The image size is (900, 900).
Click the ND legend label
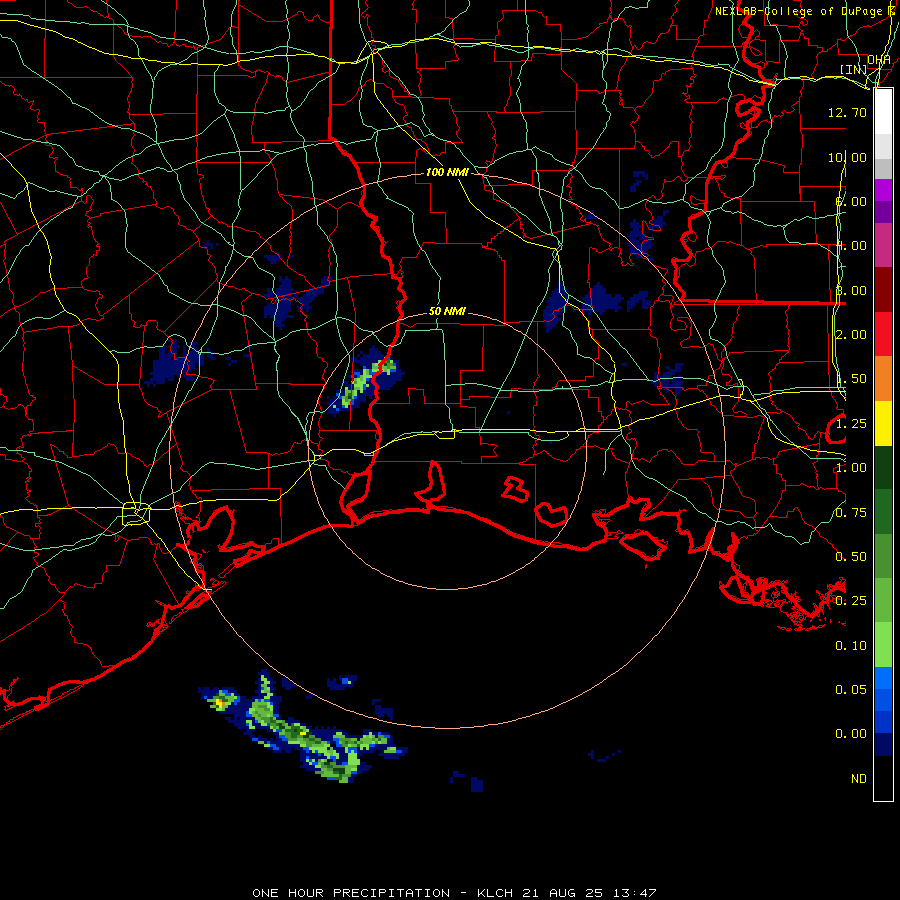[x=859, y=779]
